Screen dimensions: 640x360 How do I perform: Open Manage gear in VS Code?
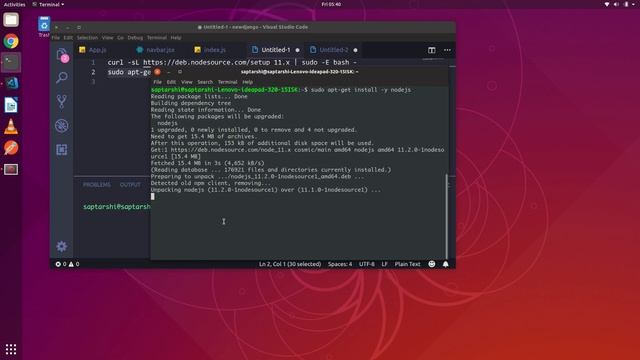(x=62, y=246)
